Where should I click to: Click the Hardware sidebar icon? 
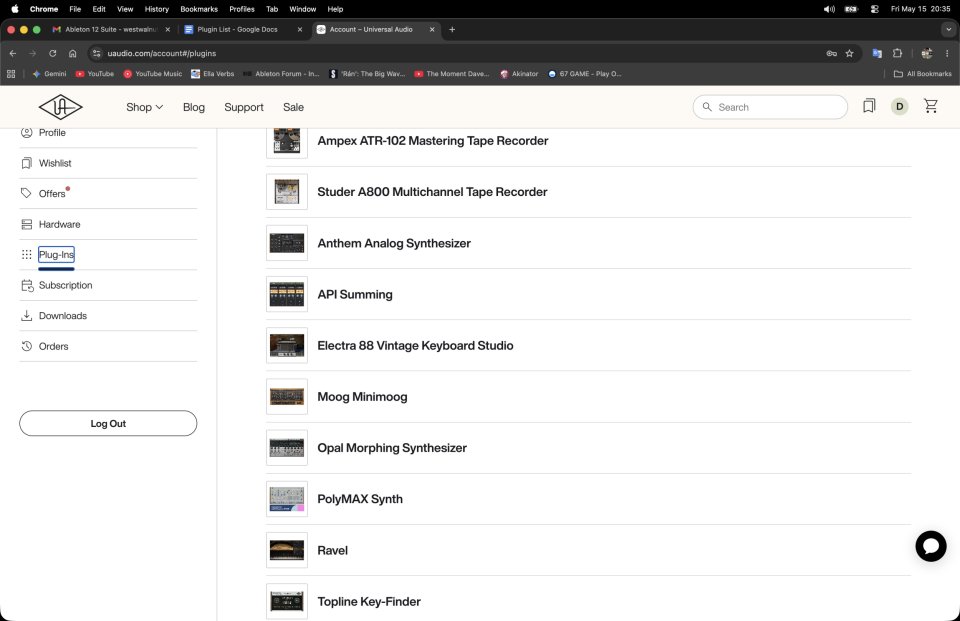coord(26,224)
